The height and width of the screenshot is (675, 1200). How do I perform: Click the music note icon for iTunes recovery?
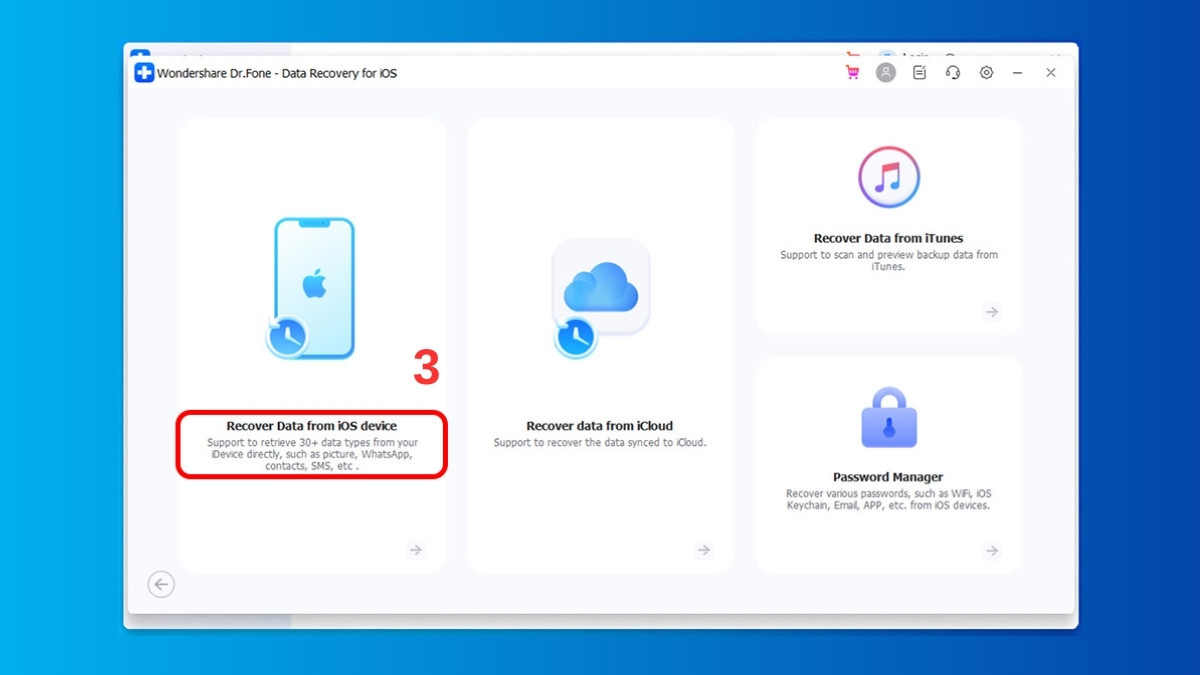point(888,176)
